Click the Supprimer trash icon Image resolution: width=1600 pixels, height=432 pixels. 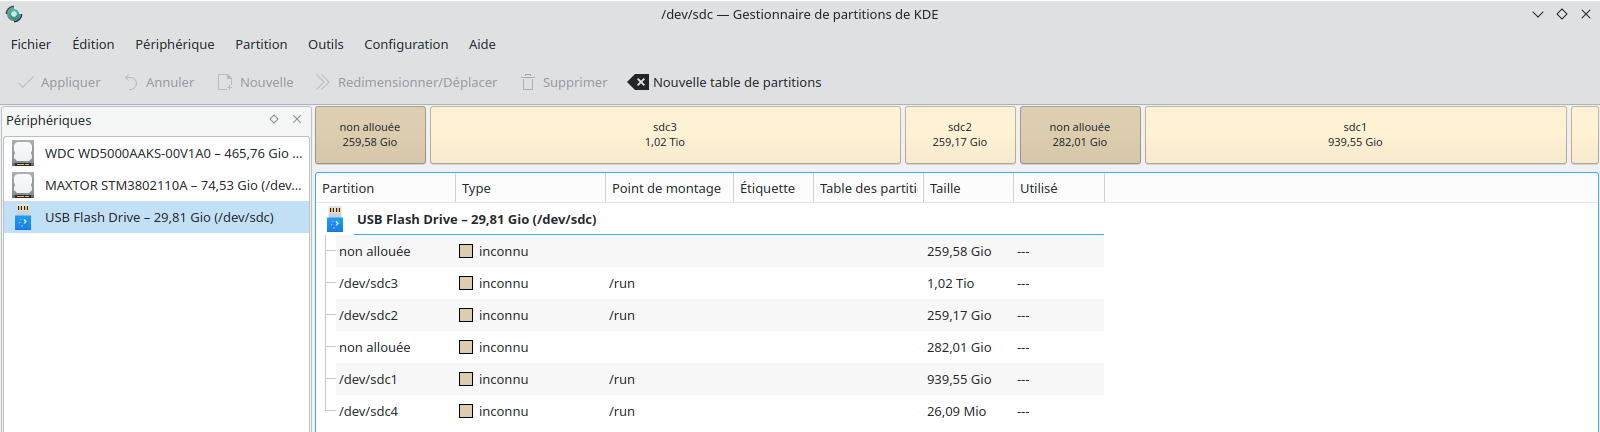(x=528, y=82)
